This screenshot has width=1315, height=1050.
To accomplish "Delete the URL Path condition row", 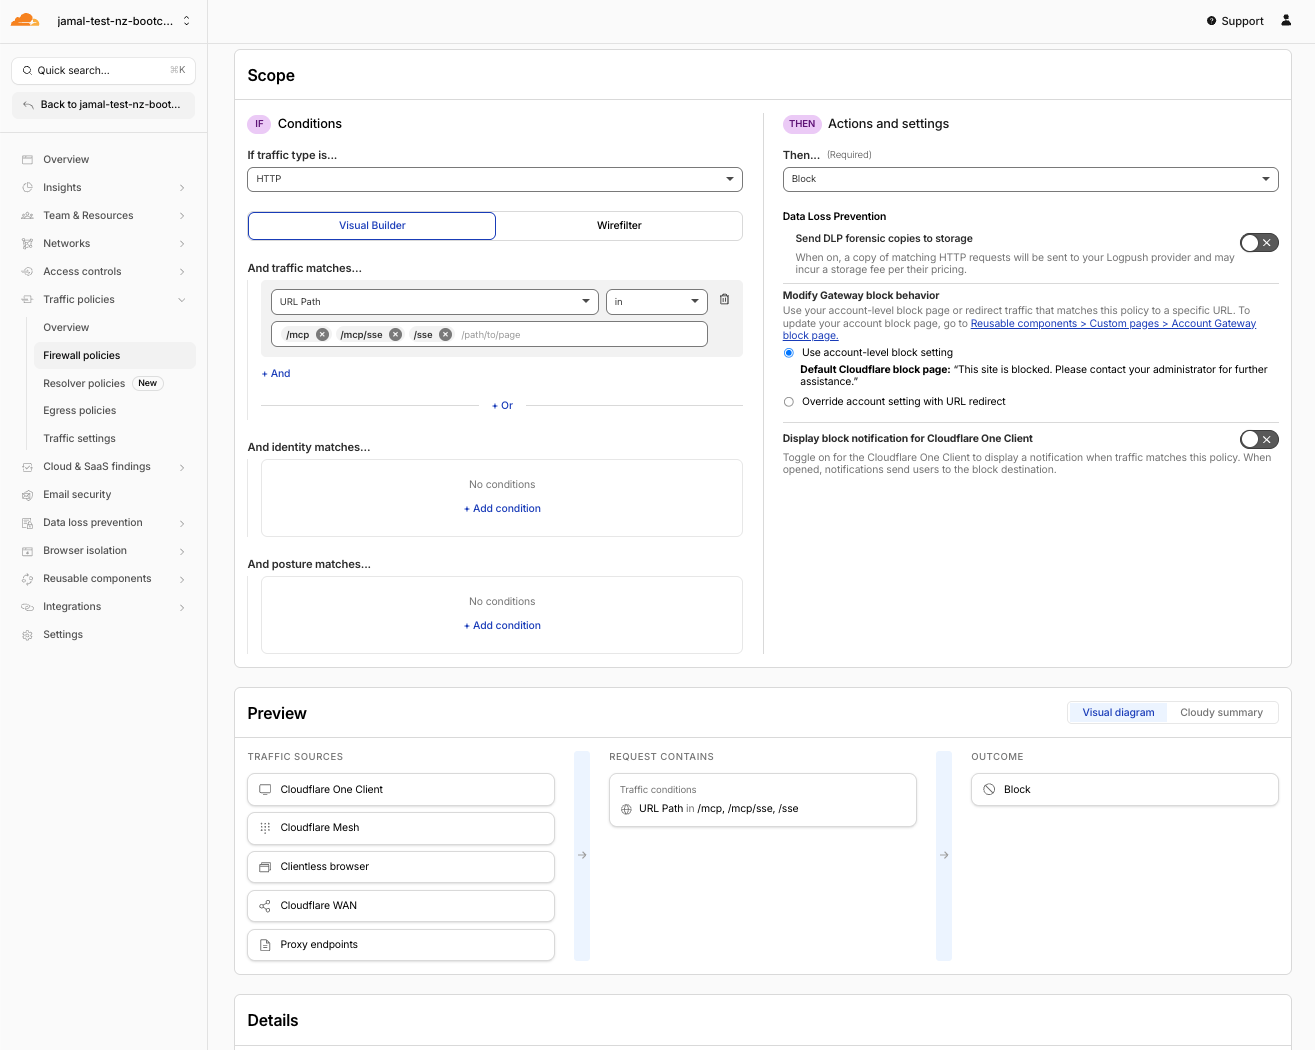I will coord(724,300).
